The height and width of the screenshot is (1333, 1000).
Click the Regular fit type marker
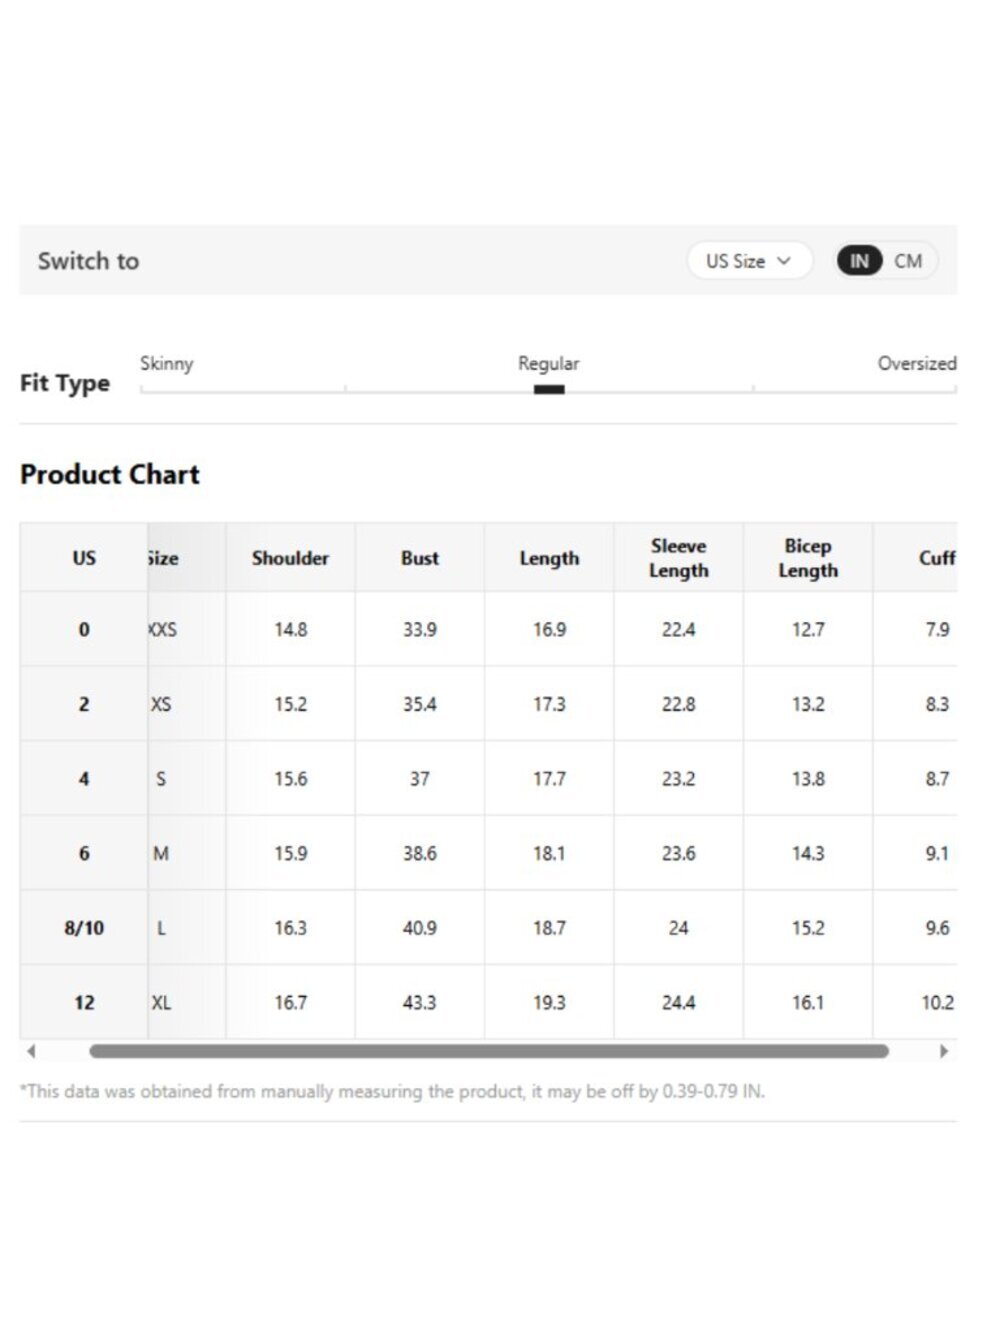pyautogui.click(x=549, y=389)
